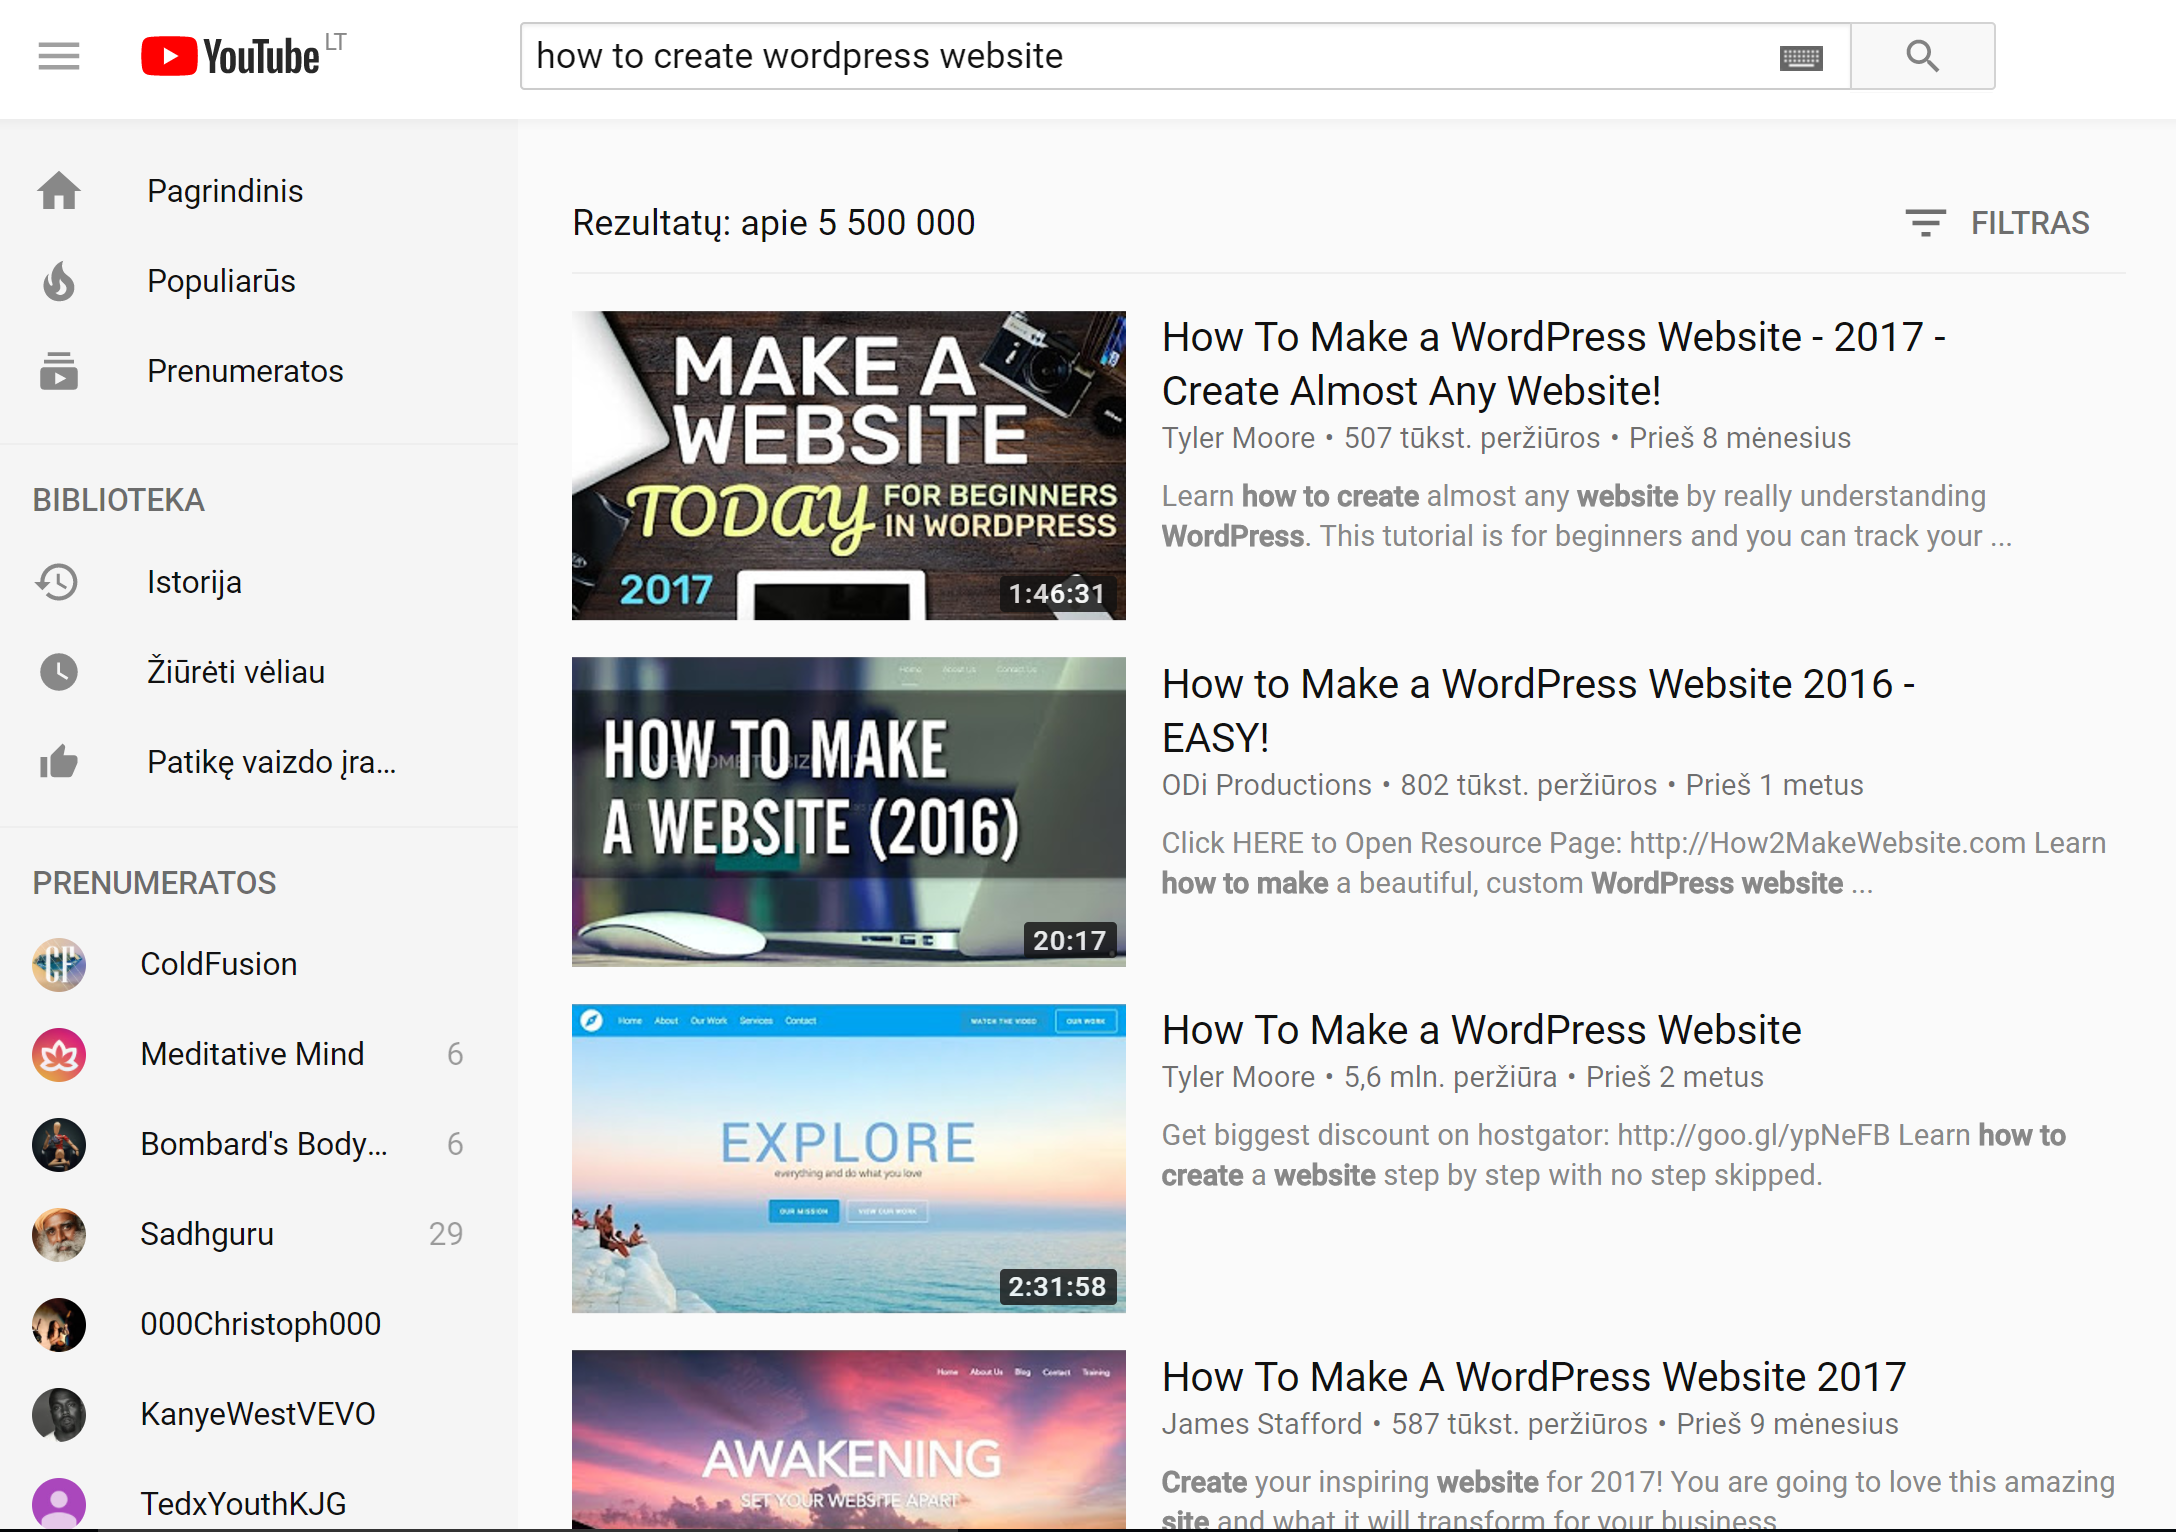Visit Tyler Moore channel from third result
This screenshot has width=2176, height=1532.
pyautogui.click(x=1238, y=1077)
